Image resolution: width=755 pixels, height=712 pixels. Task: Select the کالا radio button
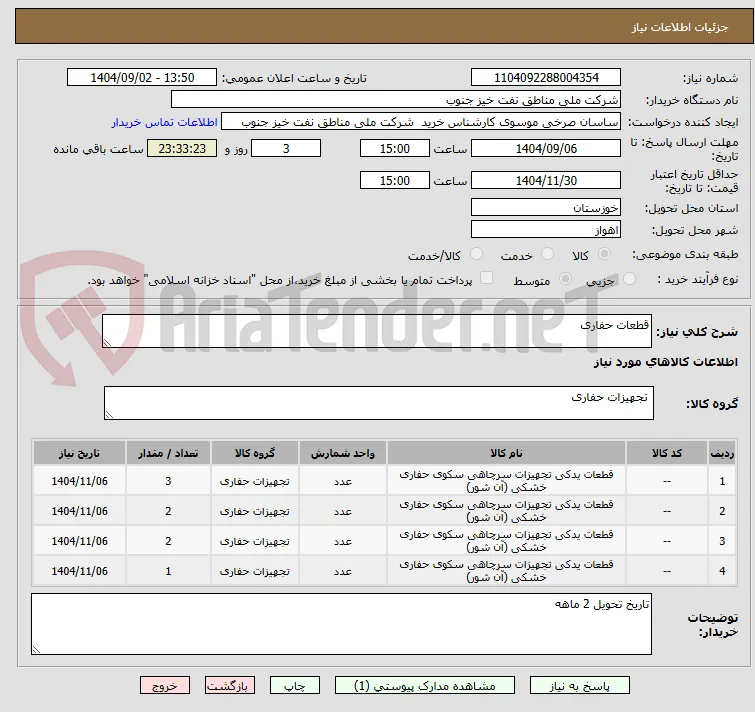604,253
